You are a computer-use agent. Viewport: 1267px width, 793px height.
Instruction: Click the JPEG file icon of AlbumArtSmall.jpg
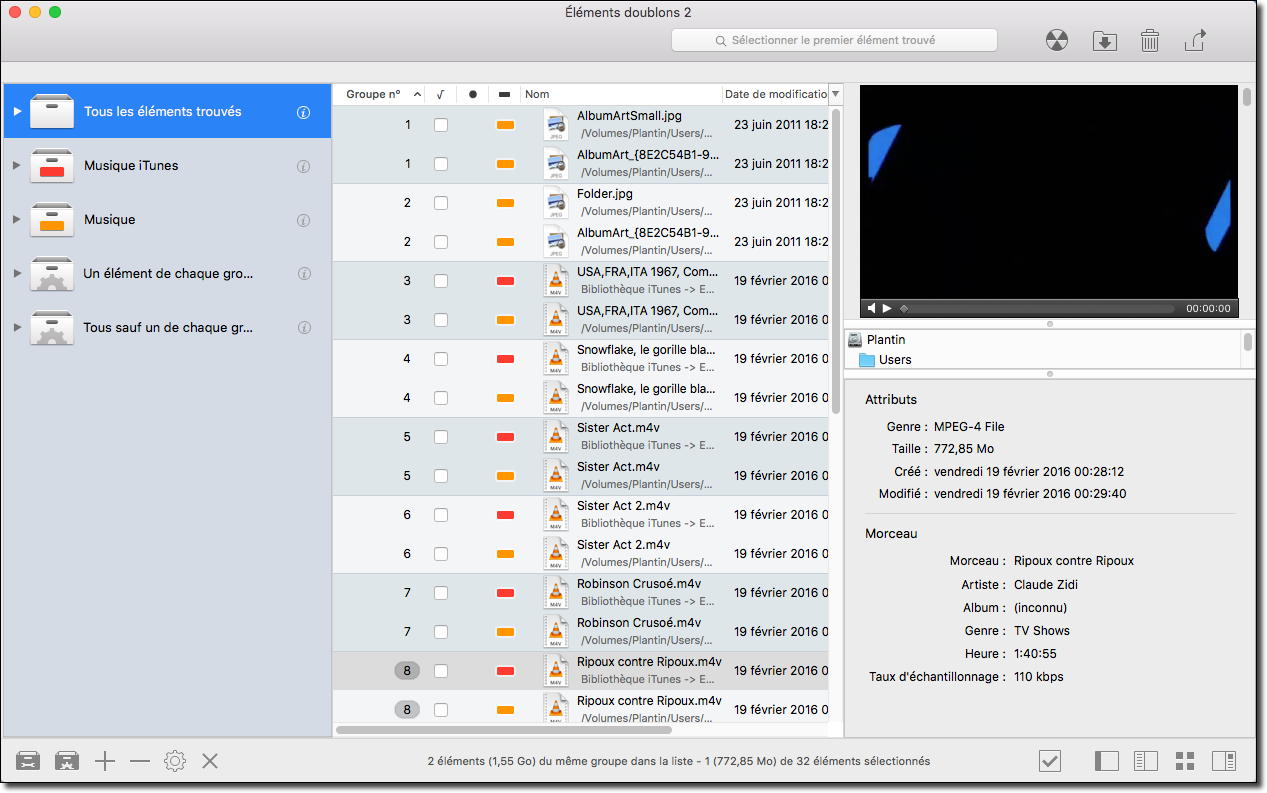(x=556, y=125)
